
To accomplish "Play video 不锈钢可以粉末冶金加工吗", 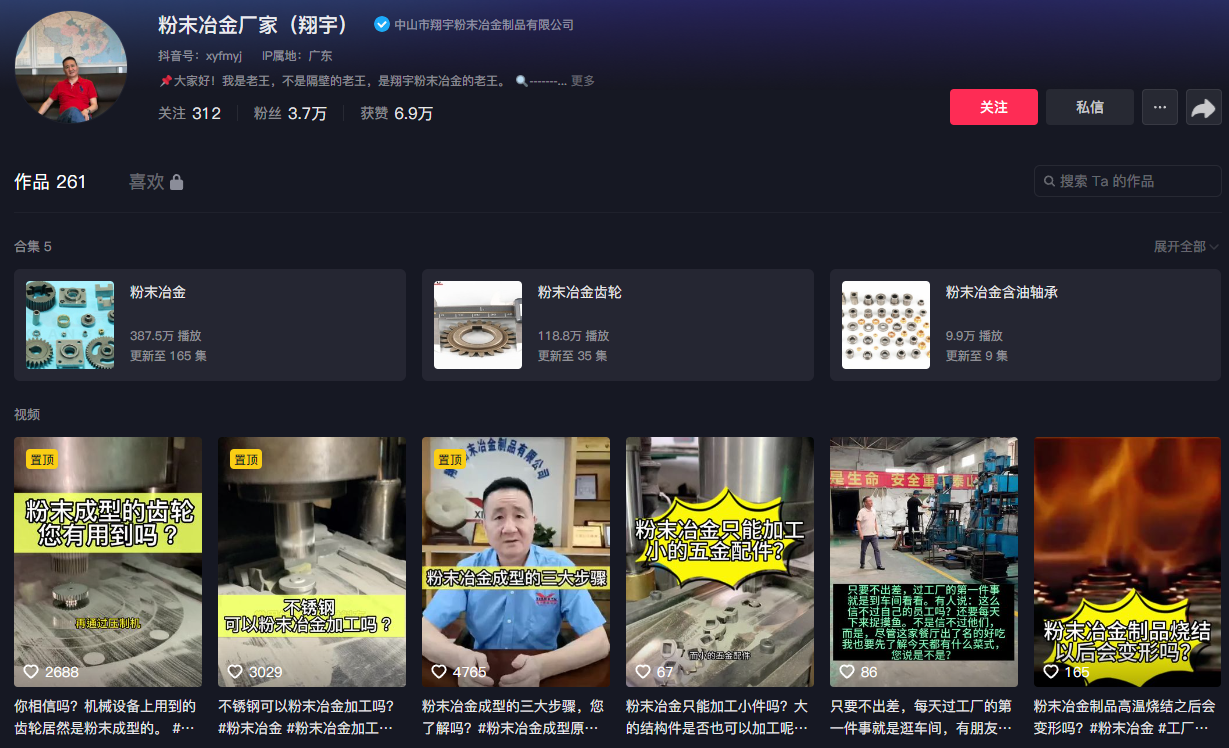I will [312, 562].
